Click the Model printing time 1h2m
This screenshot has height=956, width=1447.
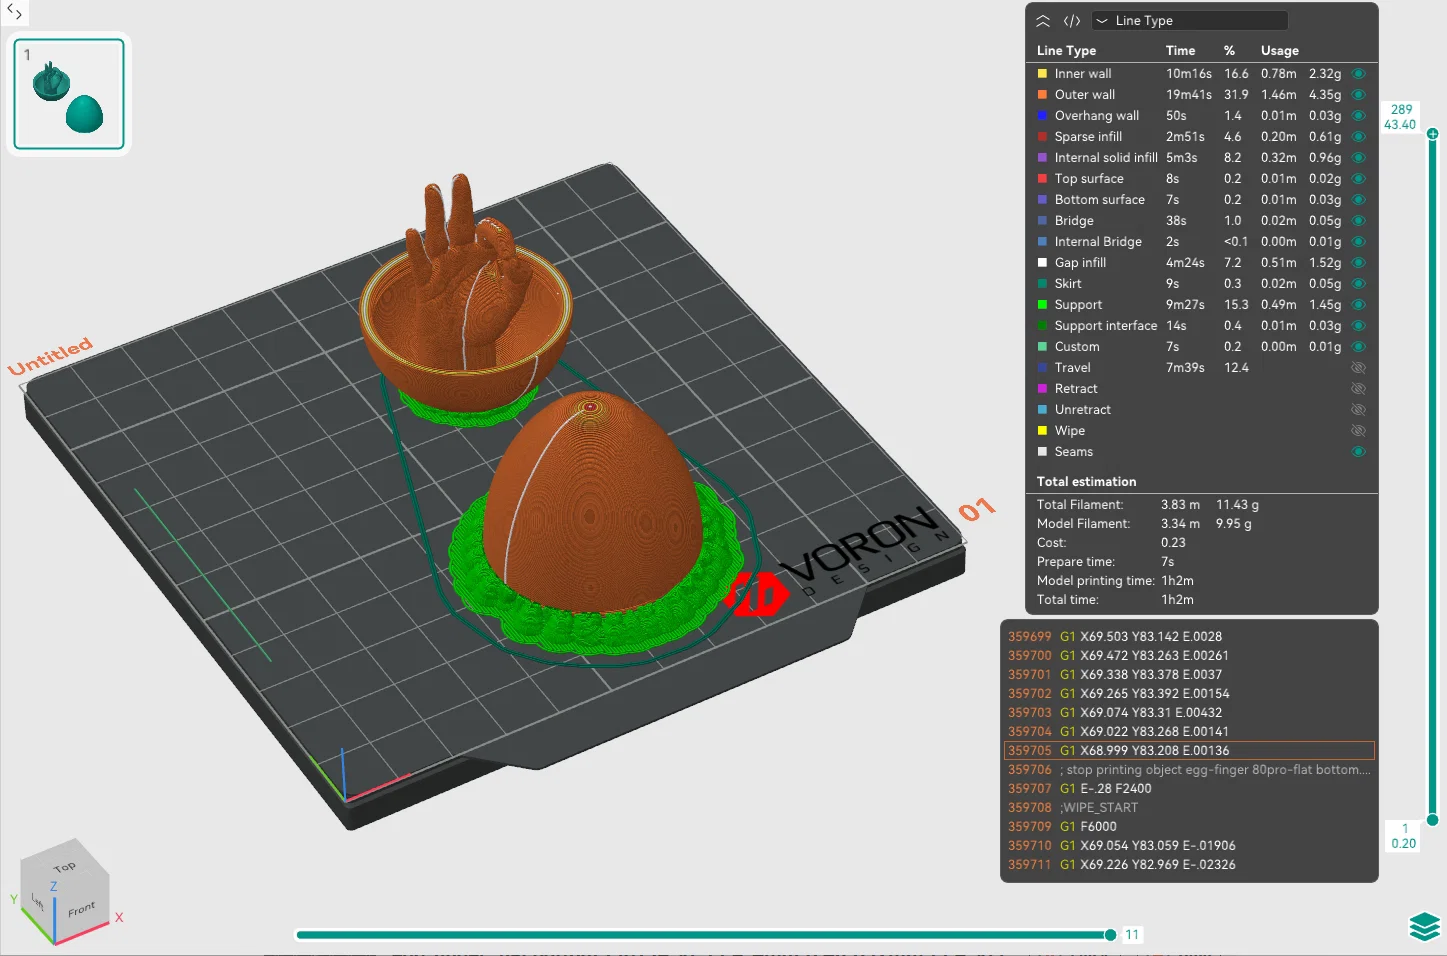1177,581
